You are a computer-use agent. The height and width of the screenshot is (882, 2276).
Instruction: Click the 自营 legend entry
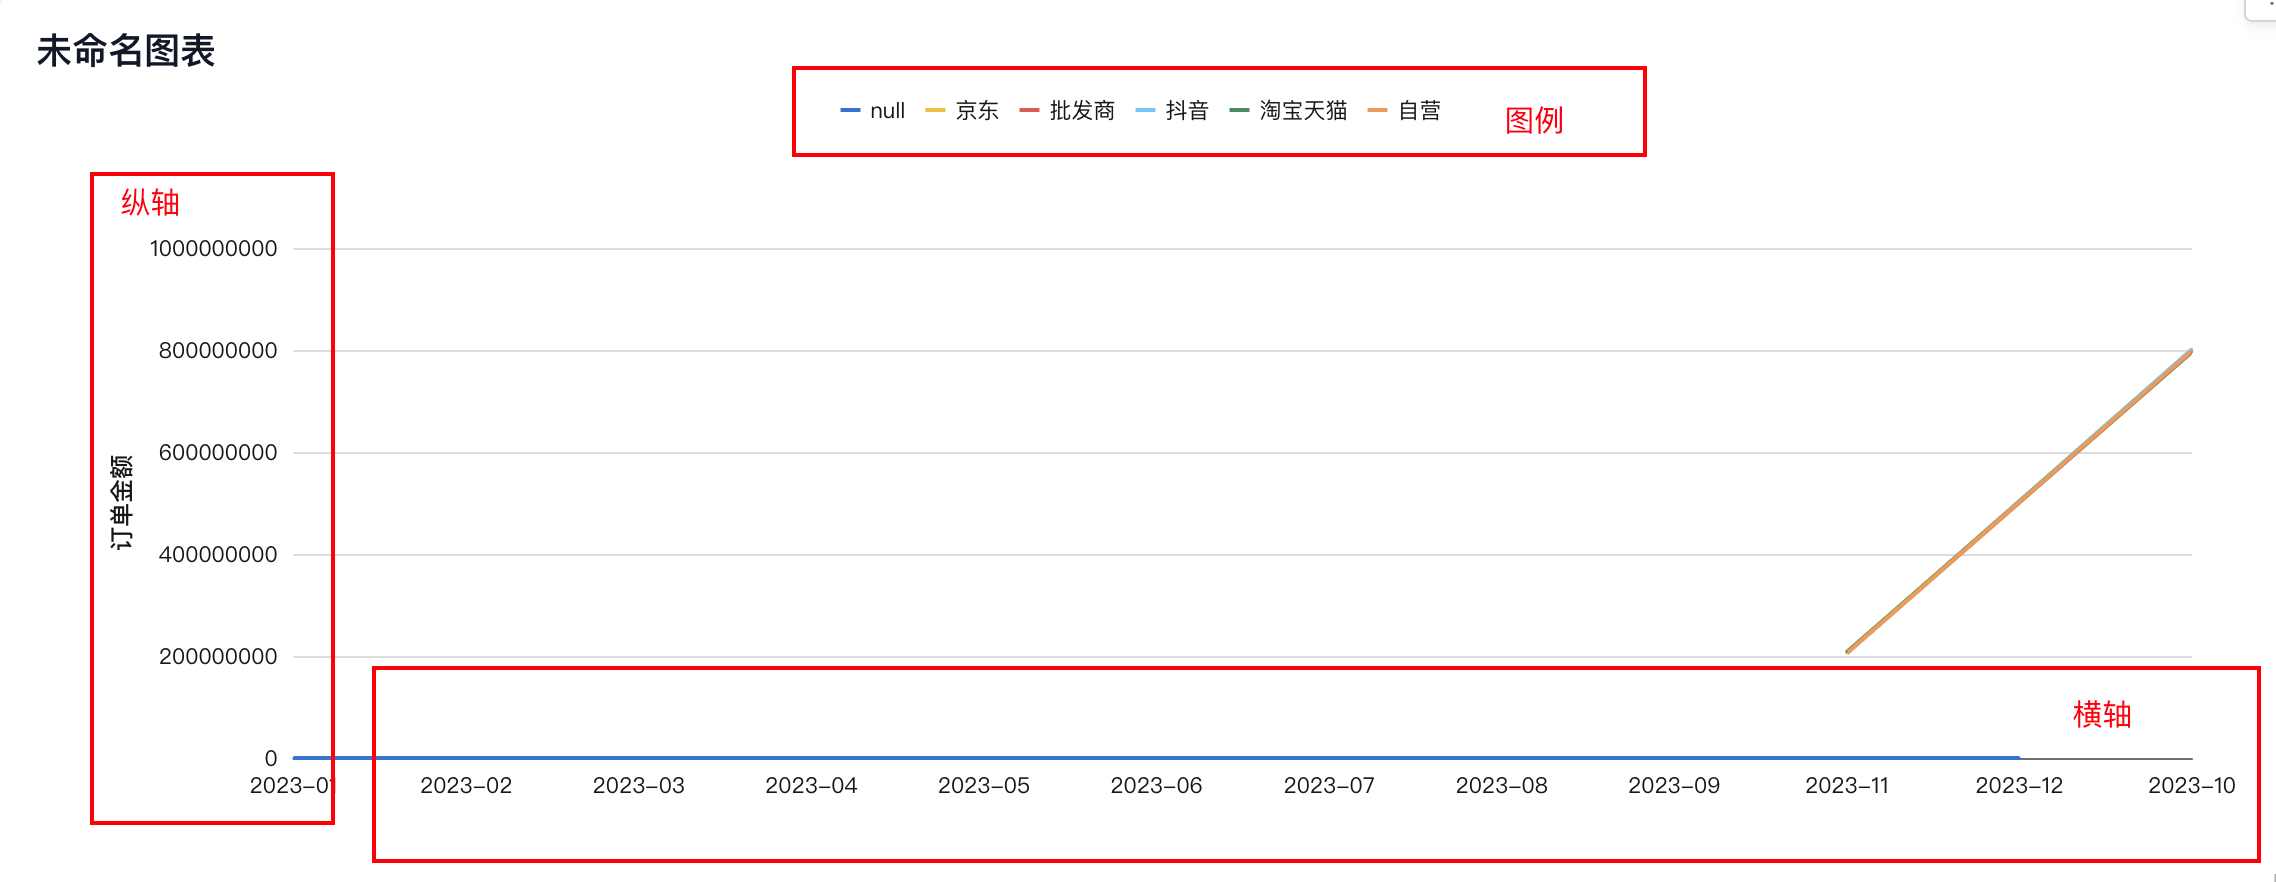pos(1405,111)
